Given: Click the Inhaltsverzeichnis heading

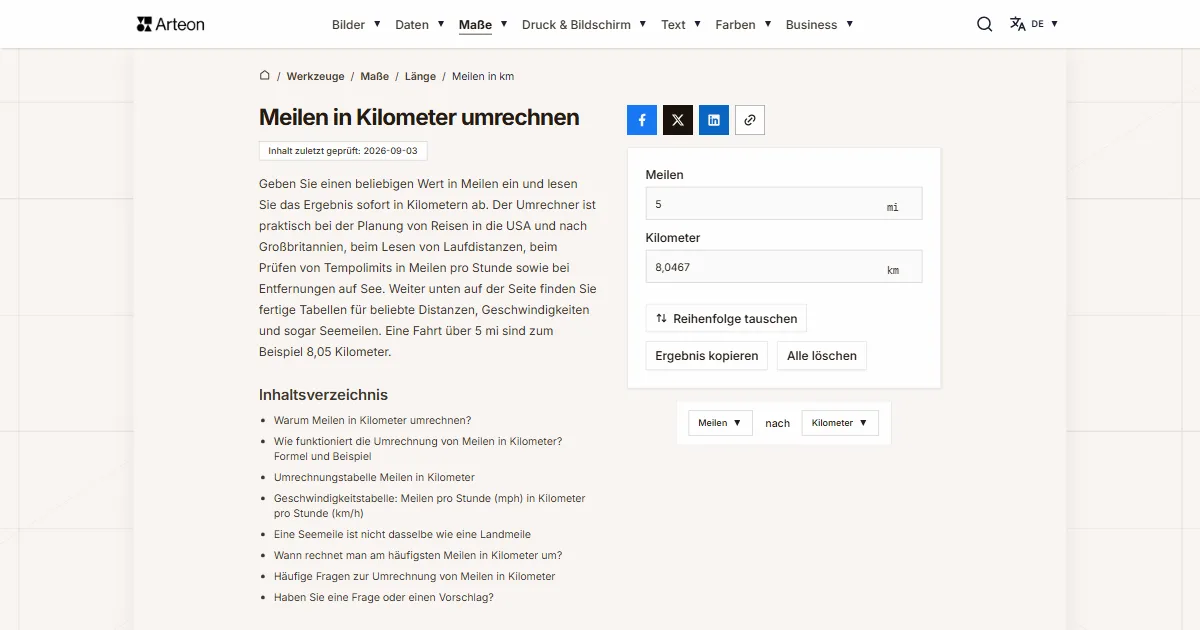Looking at the screenshot, I should [x=323, y=395].
